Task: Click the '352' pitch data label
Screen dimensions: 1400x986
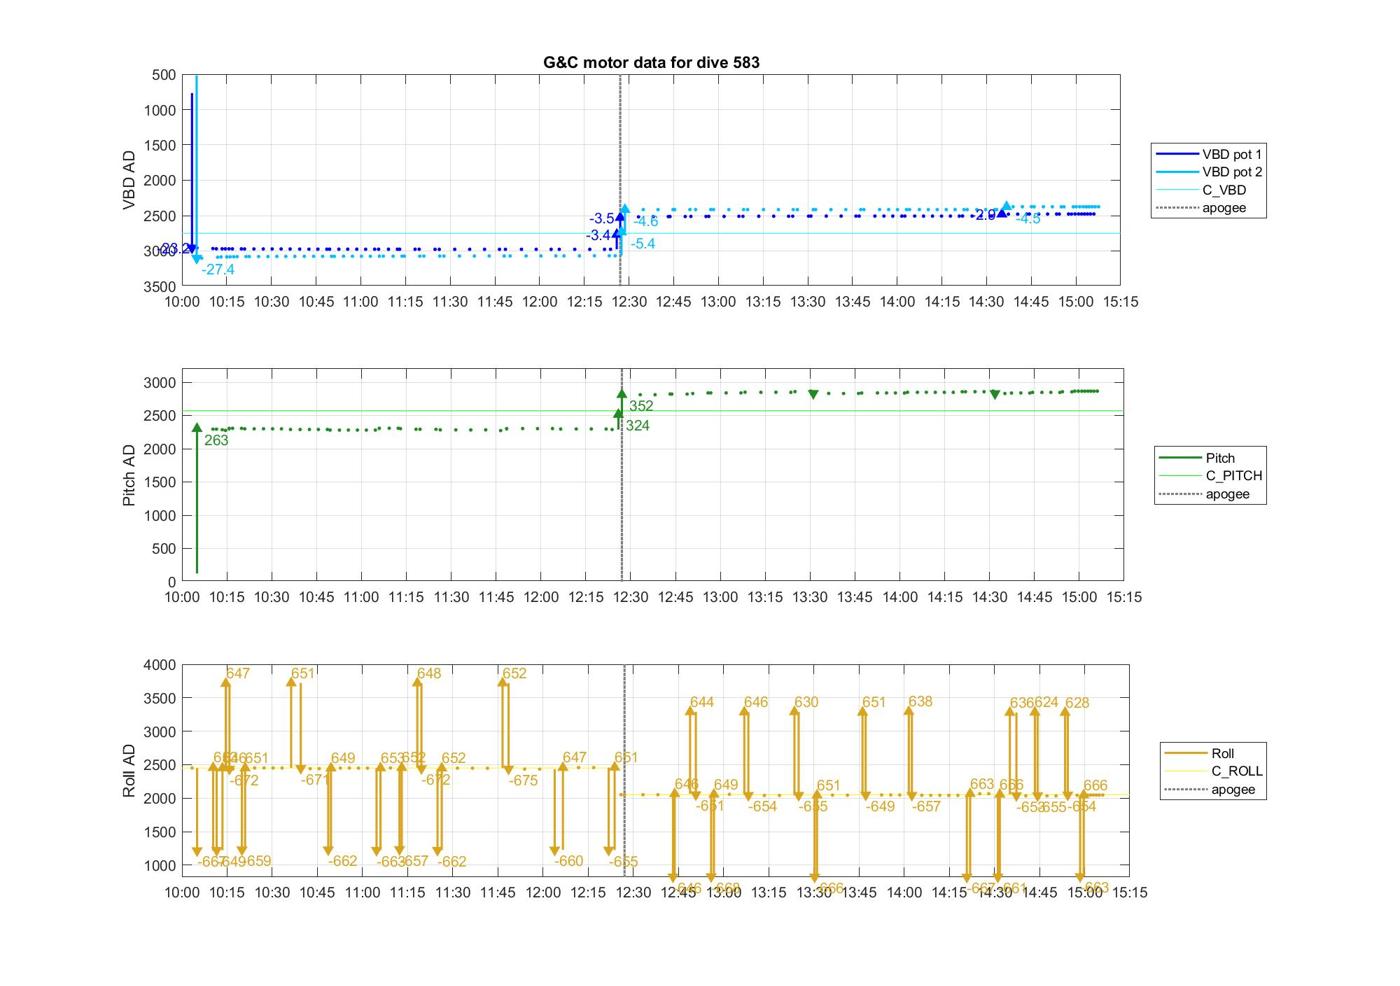Action: tap(641, 406)
